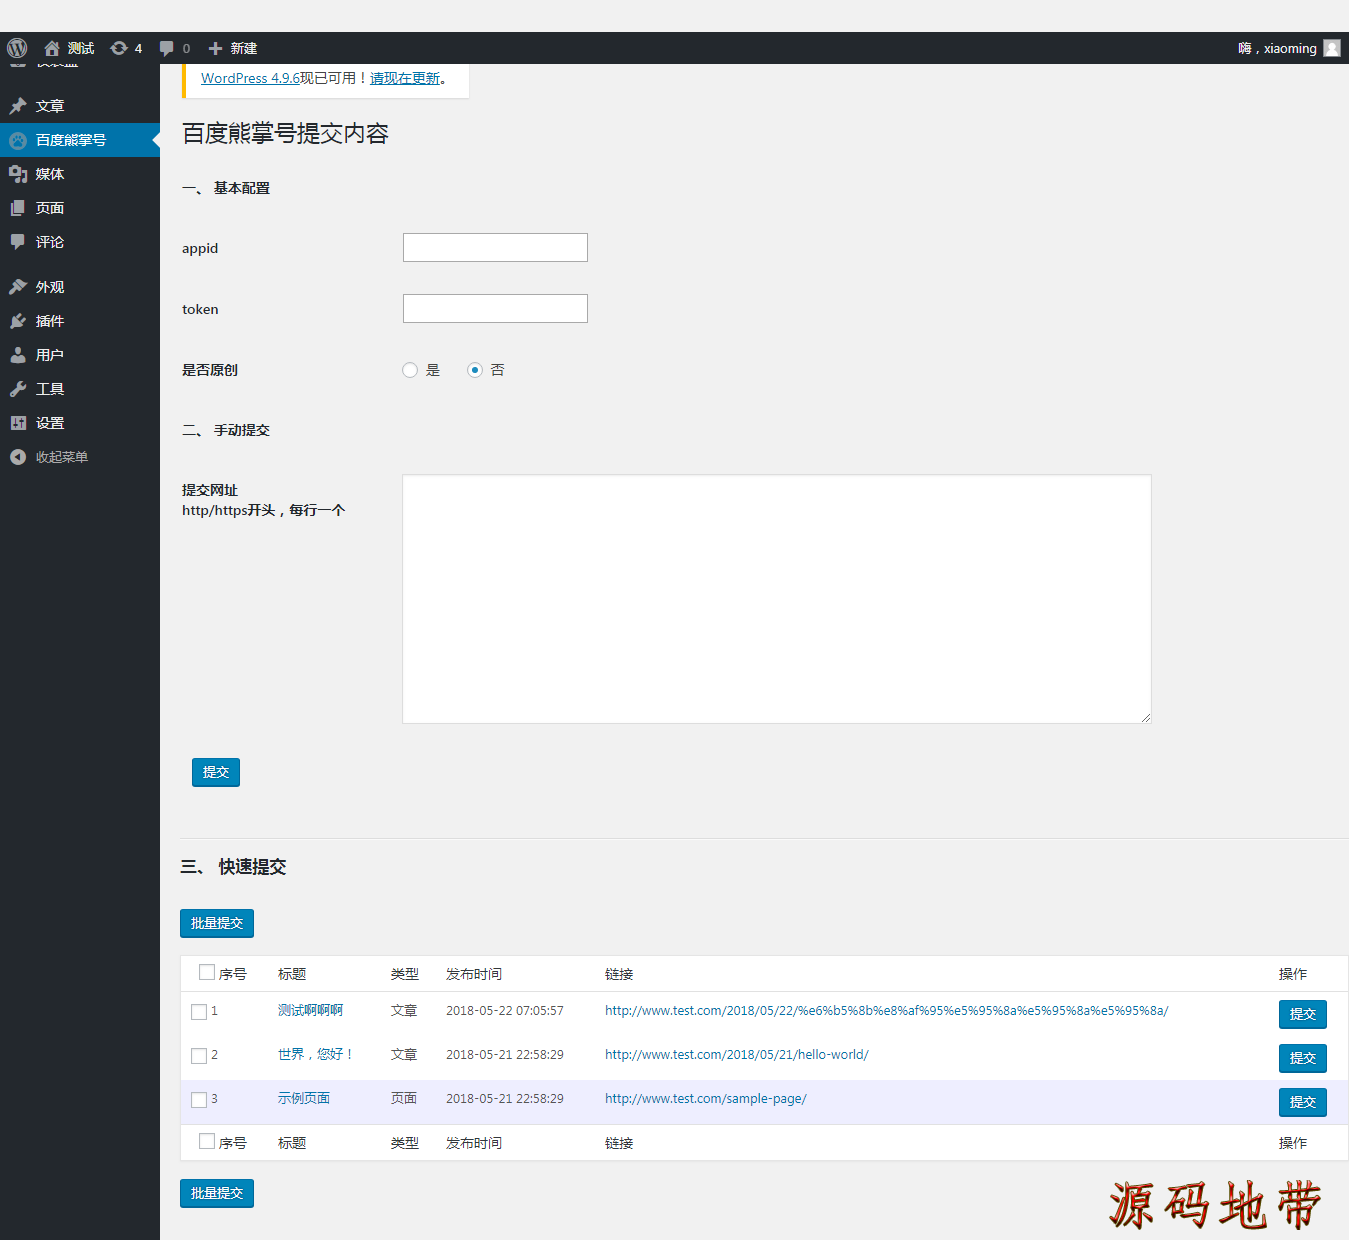Open the WordPress logo menu
Screen dimensions: 1349x1240
click(x=17, y=48)
